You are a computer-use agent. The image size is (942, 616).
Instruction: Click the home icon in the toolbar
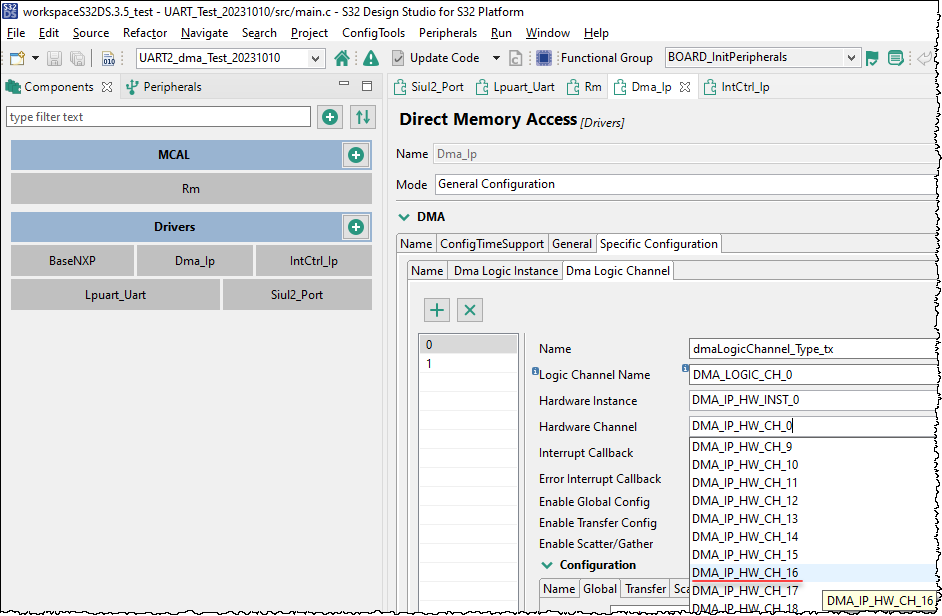[341, 57]
